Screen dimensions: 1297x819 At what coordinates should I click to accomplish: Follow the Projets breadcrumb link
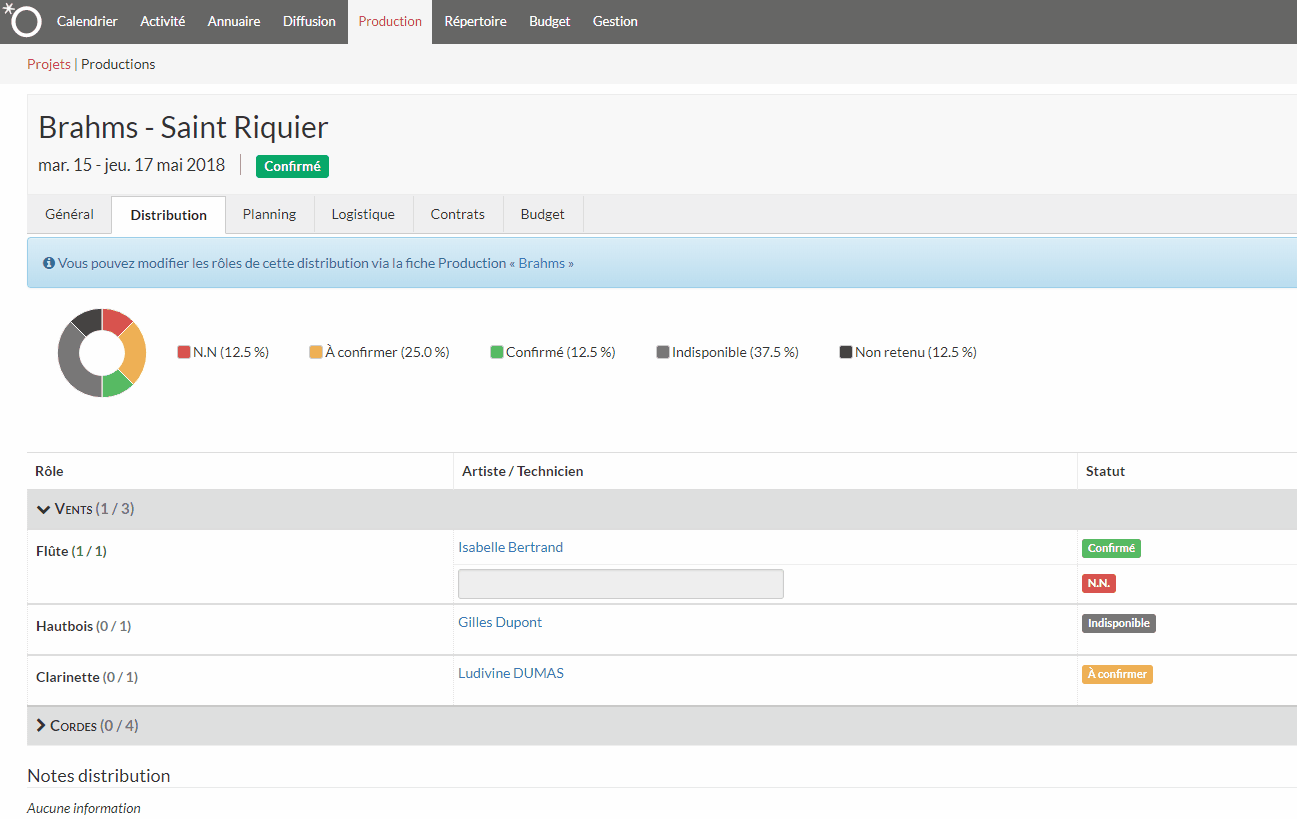49,64
